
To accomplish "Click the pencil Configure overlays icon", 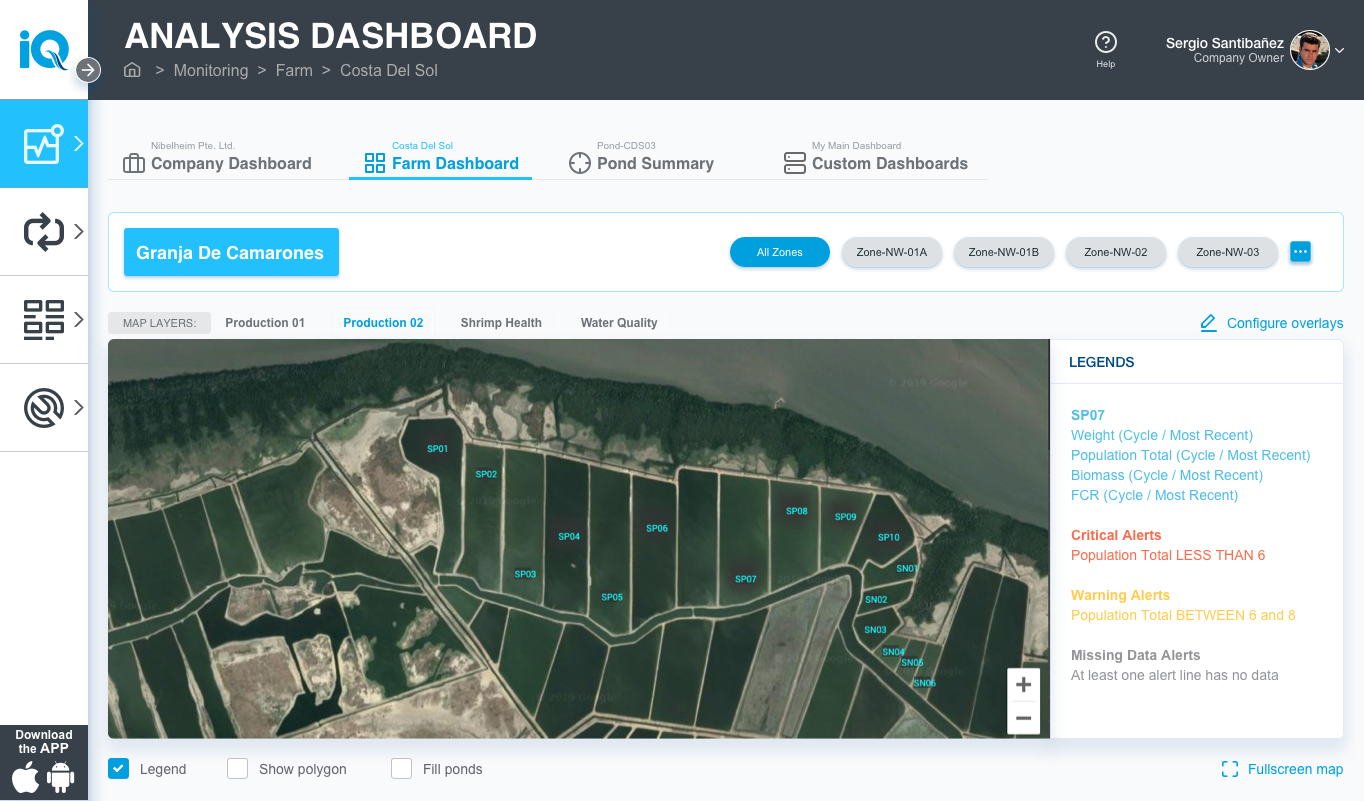I will tap(1208, 323).
